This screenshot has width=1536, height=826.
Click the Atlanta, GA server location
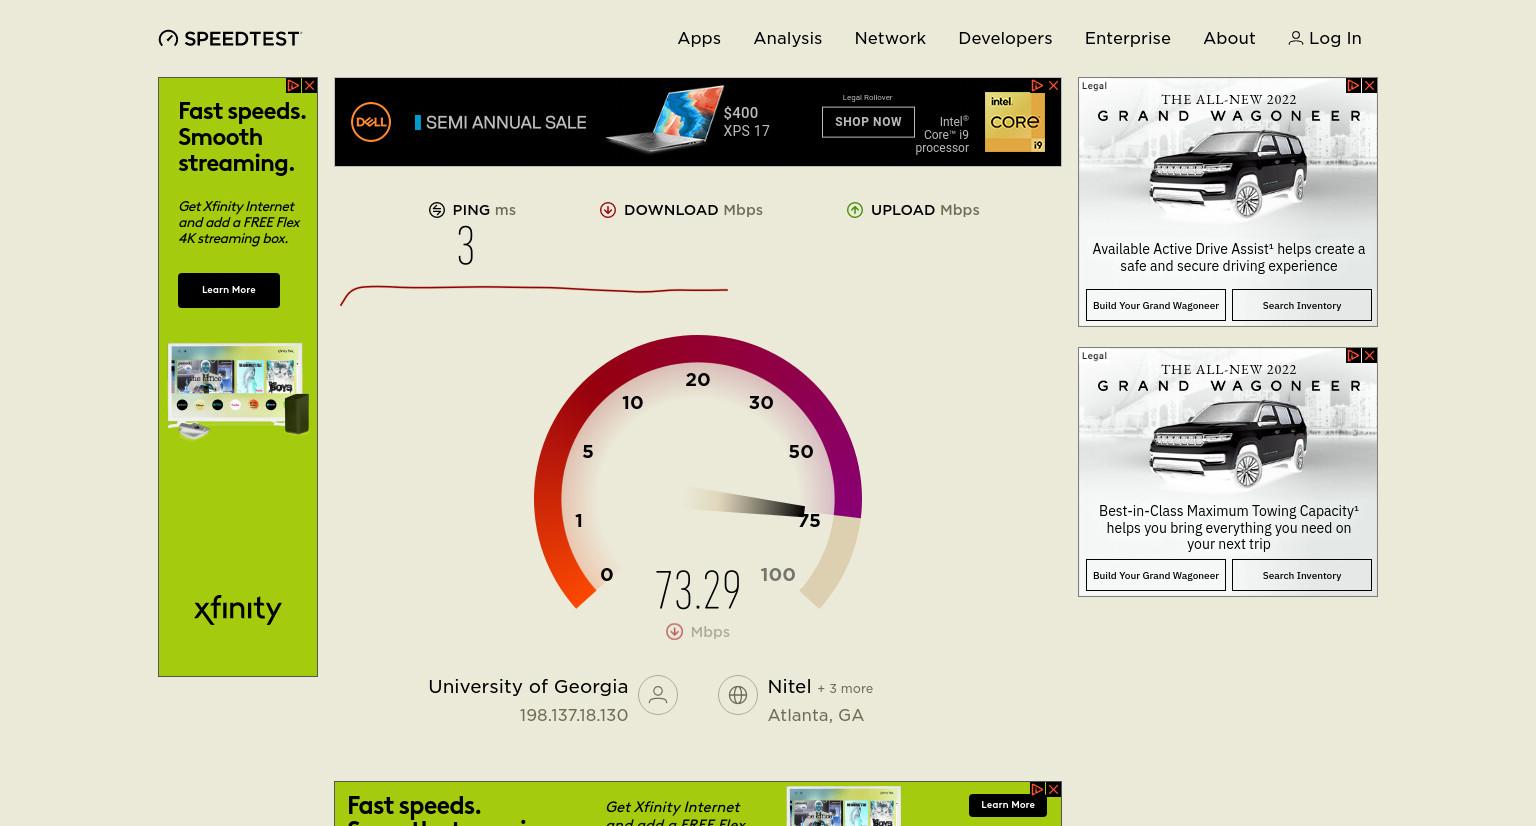click(815, 716)
